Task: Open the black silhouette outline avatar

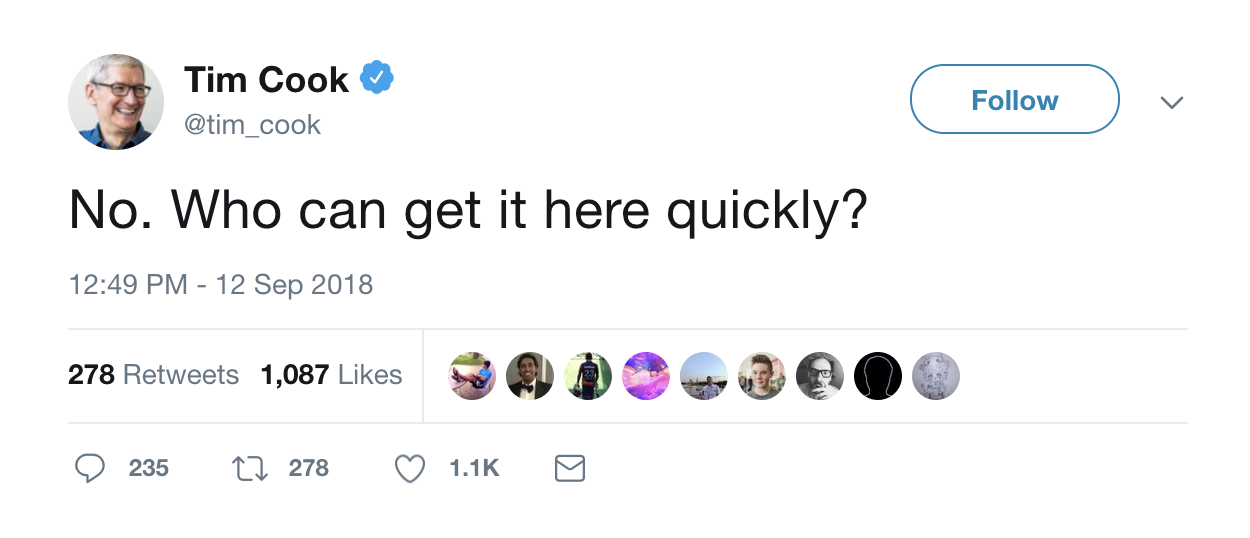Action: click(x=878, y=376)
